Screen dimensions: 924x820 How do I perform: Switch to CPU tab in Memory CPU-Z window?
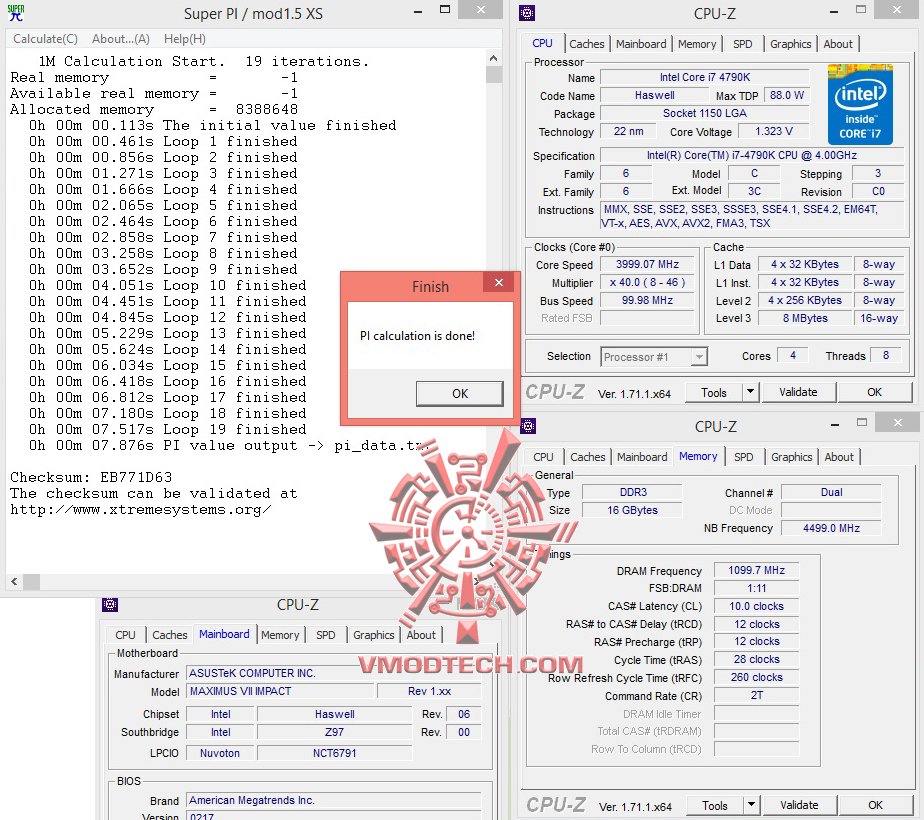[x=543, y=457]
